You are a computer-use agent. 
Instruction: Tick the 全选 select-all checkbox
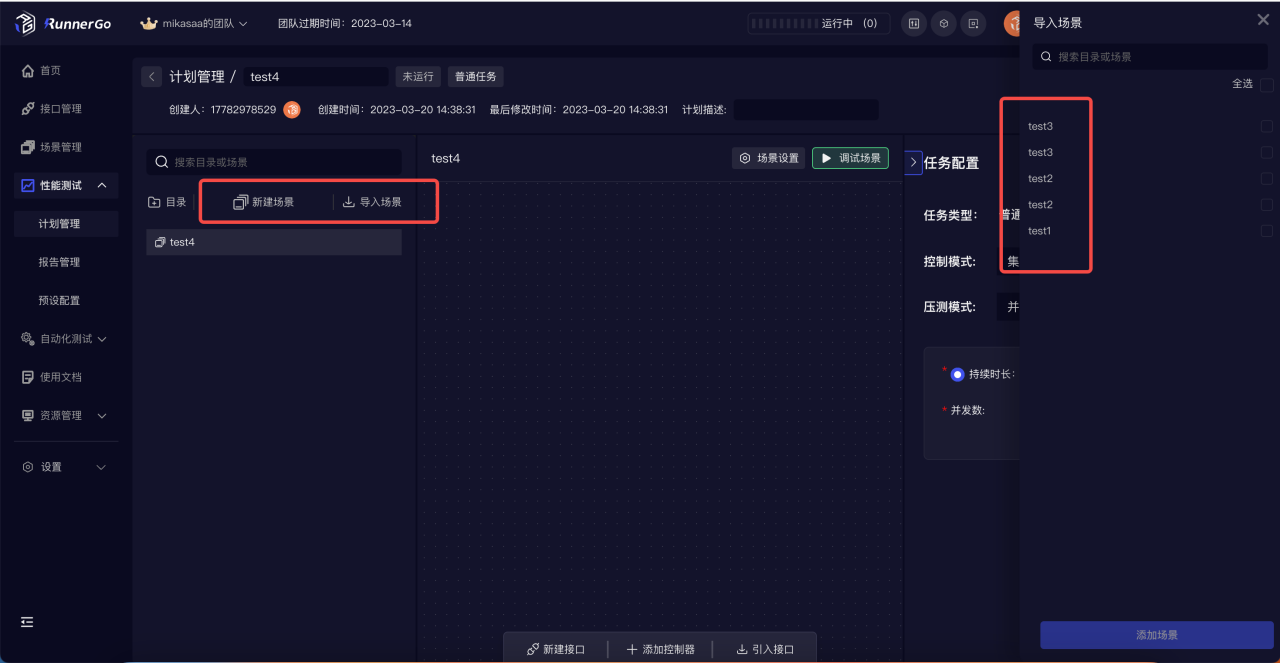[1267, 85]
